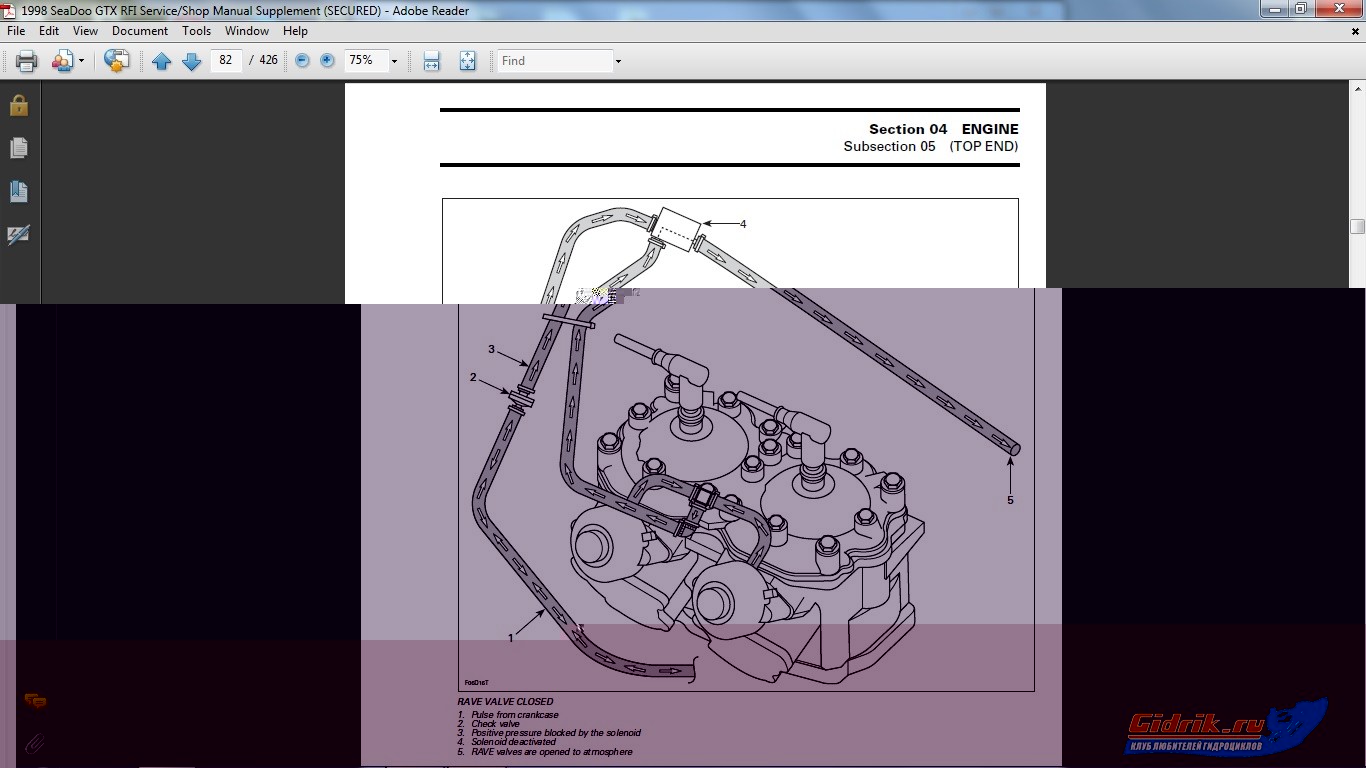Open the Attachments paperclip panel
1366x768 pixels.
(35, 743)
